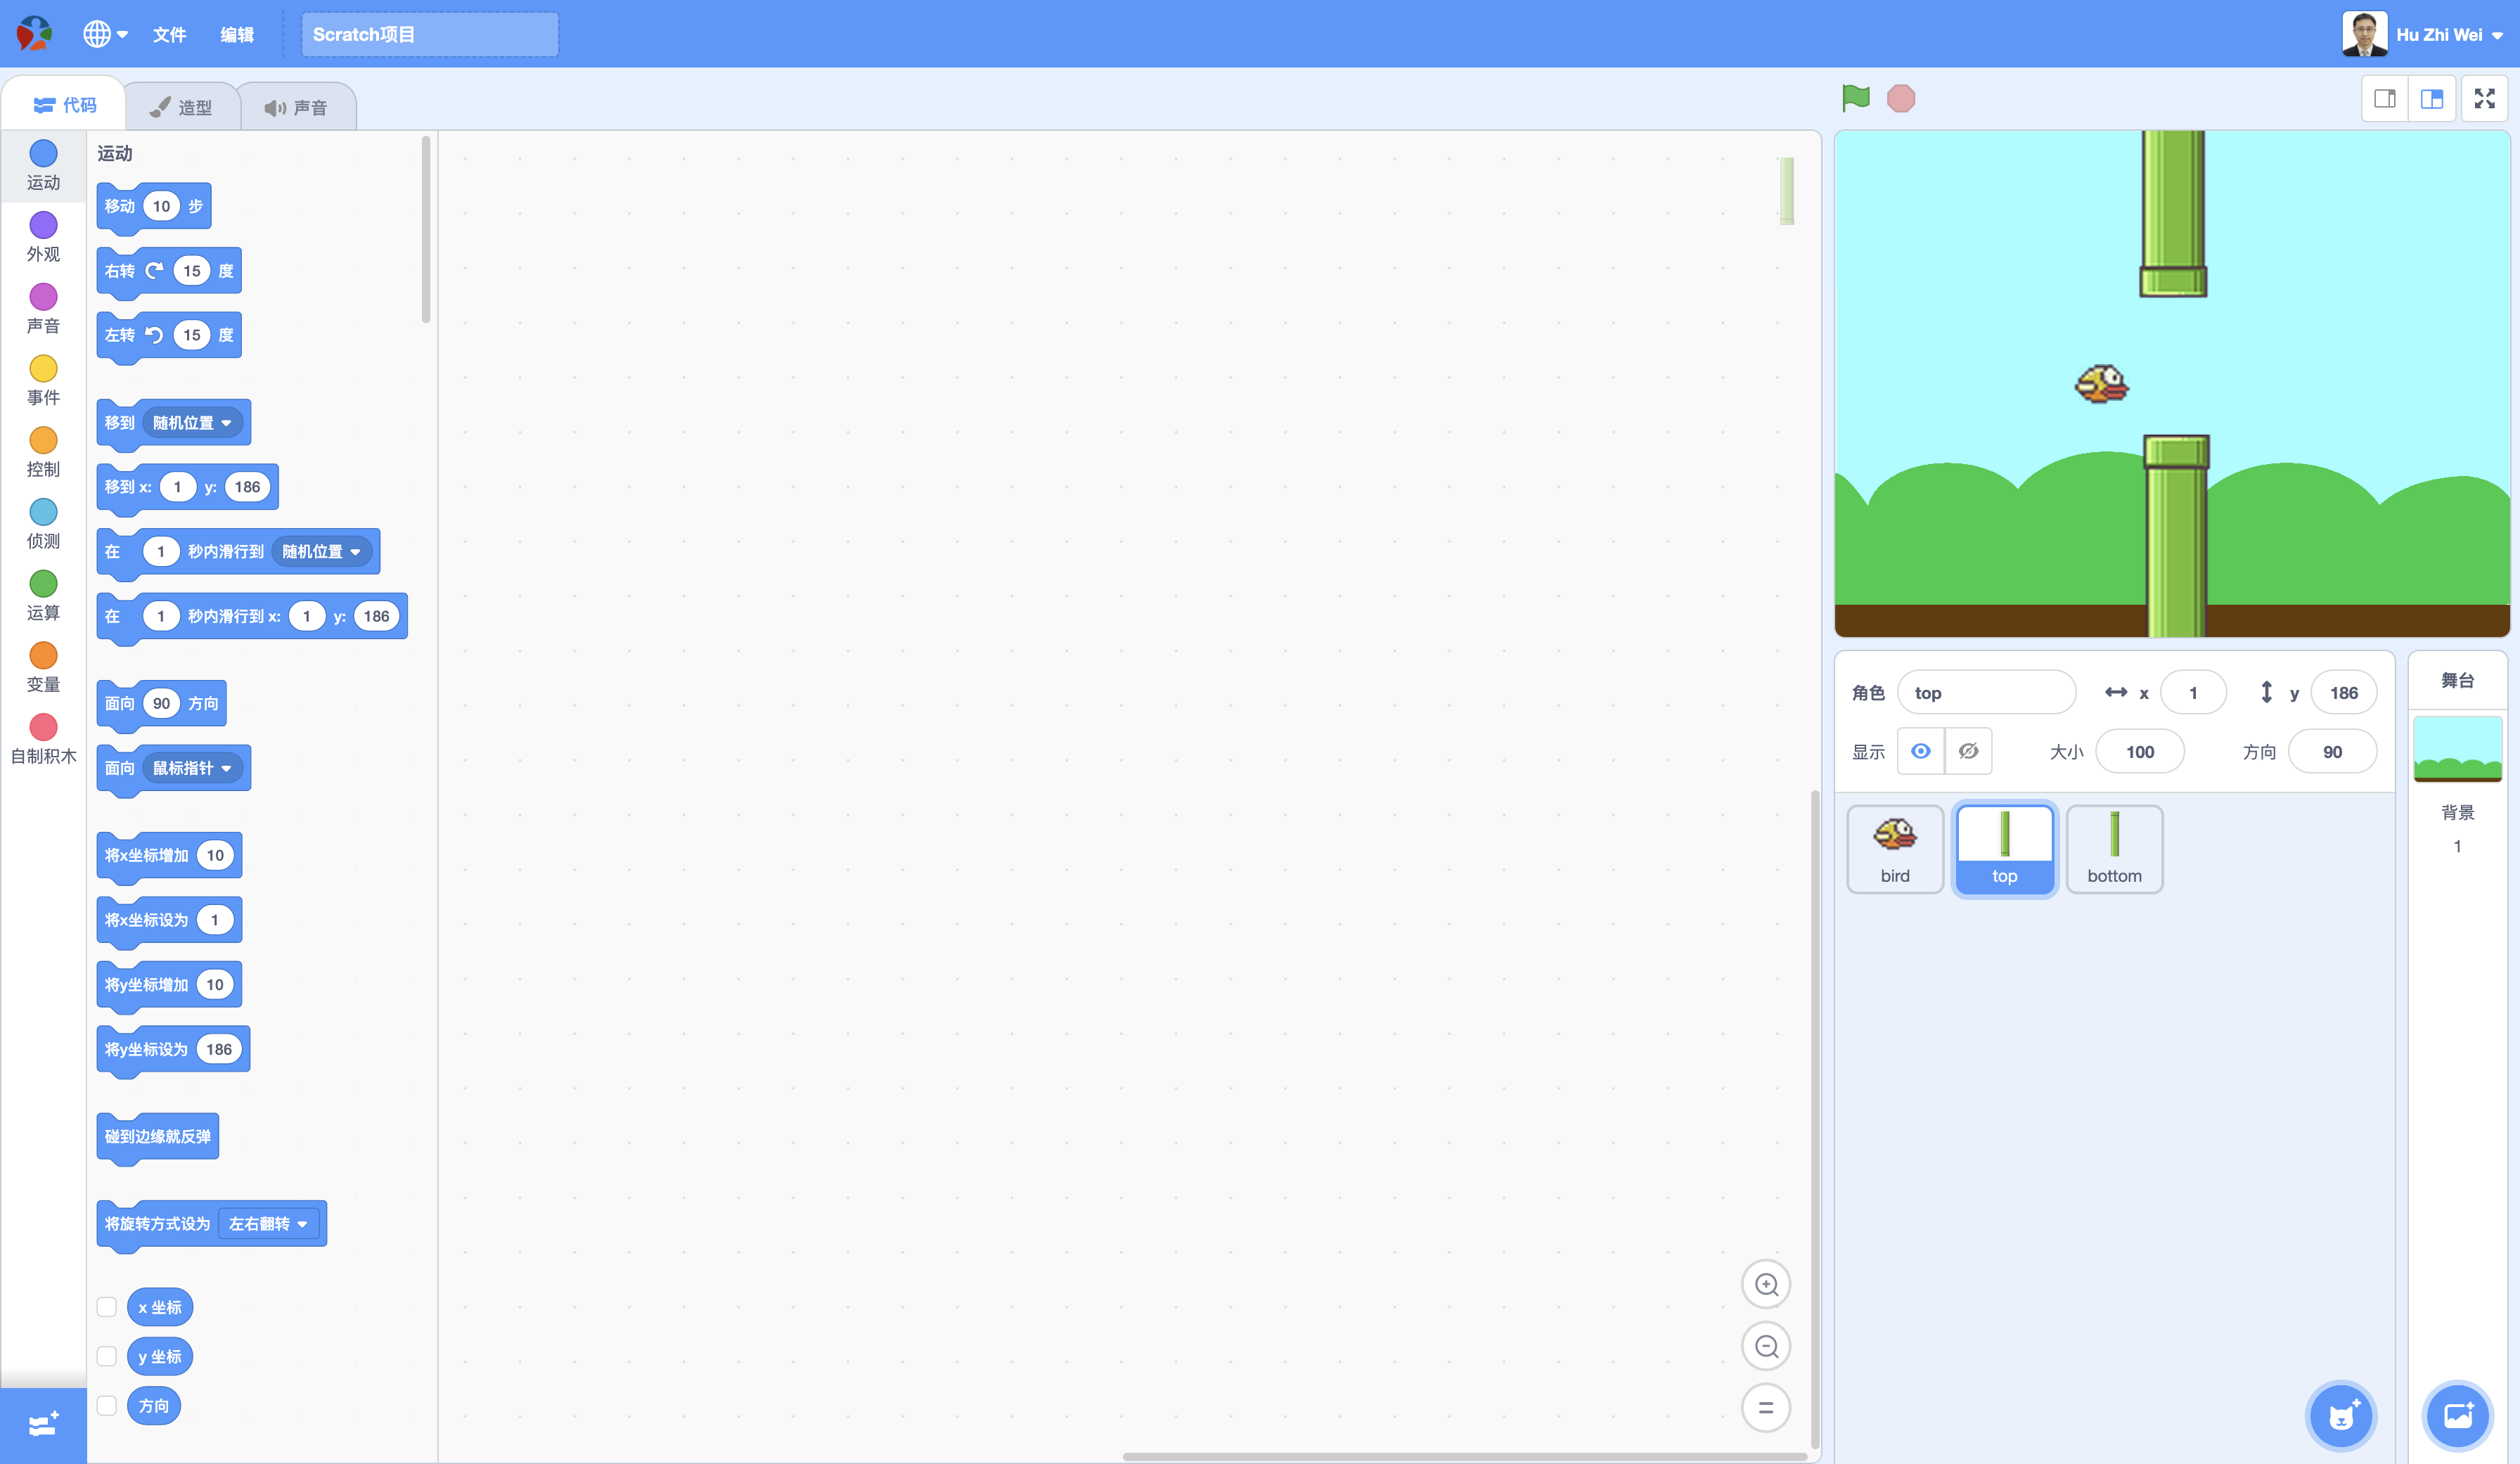
Task: Open the Hu Zhi Wei account menu
Action: click(x=2449, y=35)
